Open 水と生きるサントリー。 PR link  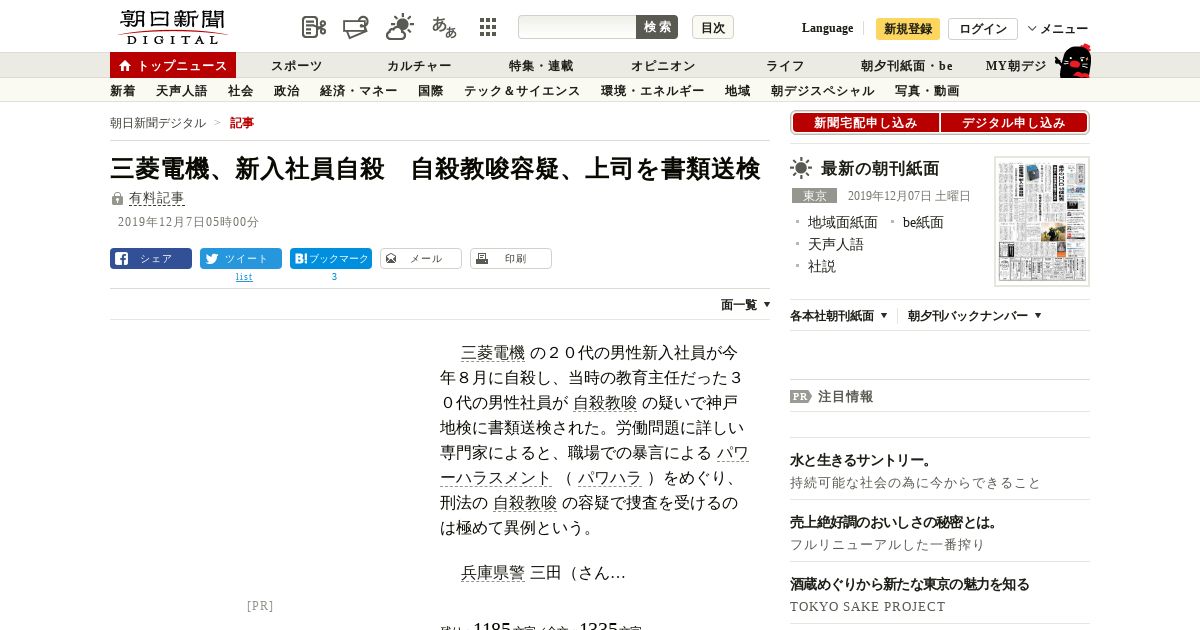click(861, 460)
